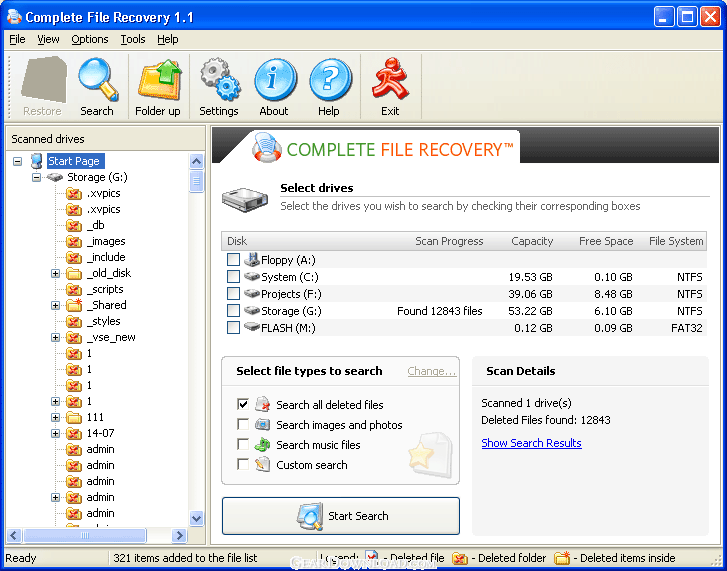Click the lifebuoy logo in the header
Image resolution: width=727 pixels, height=571 pixels.
(x=267, y=147)
